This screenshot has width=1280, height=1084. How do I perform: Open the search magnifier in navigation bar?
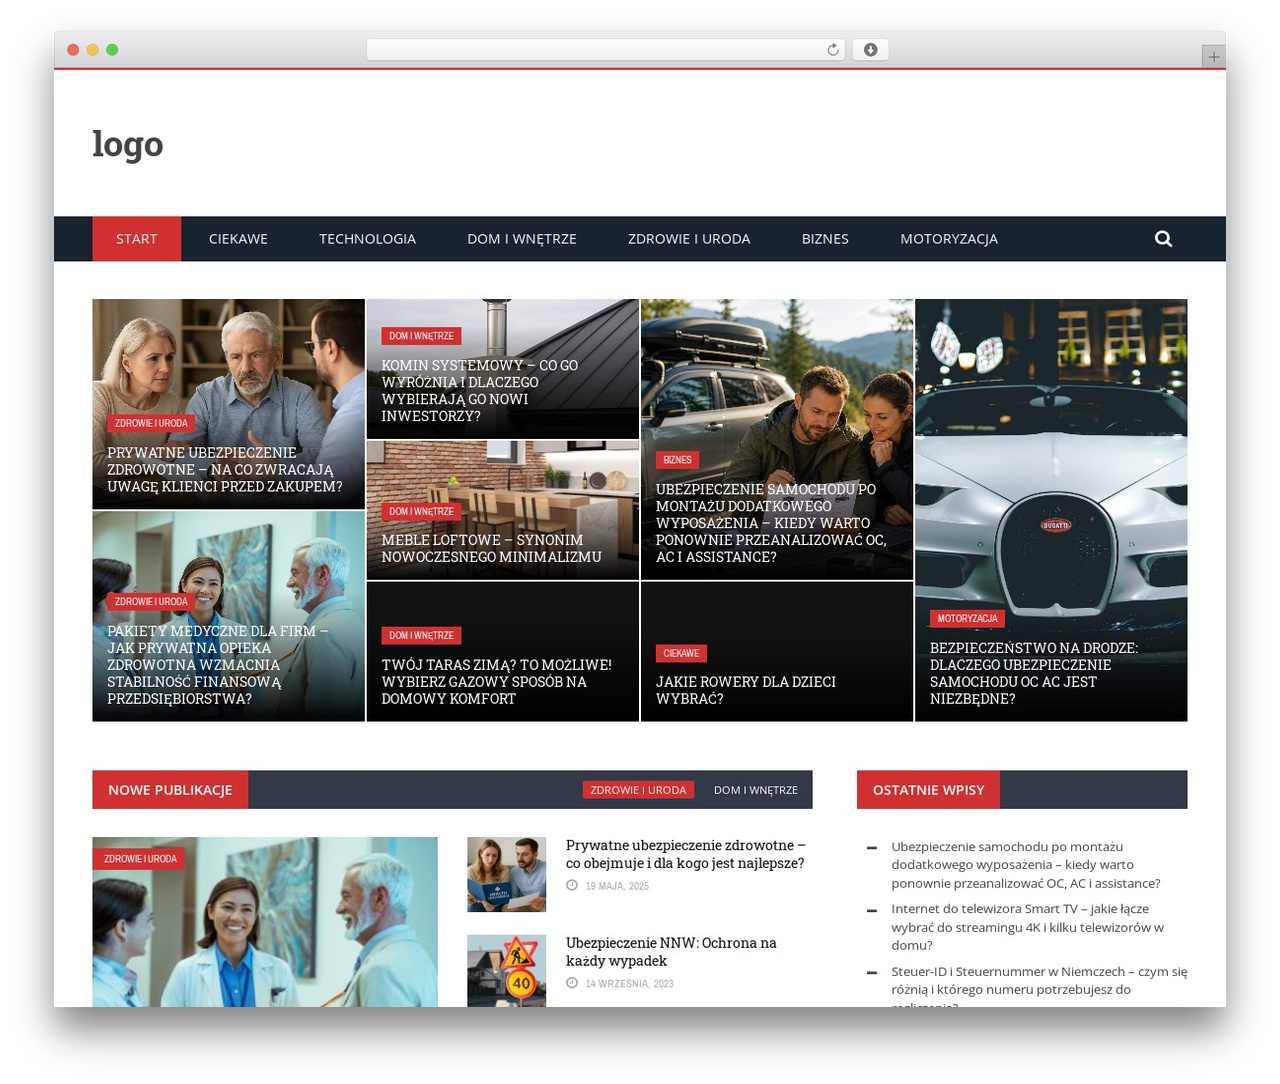tap(1163, 239)
